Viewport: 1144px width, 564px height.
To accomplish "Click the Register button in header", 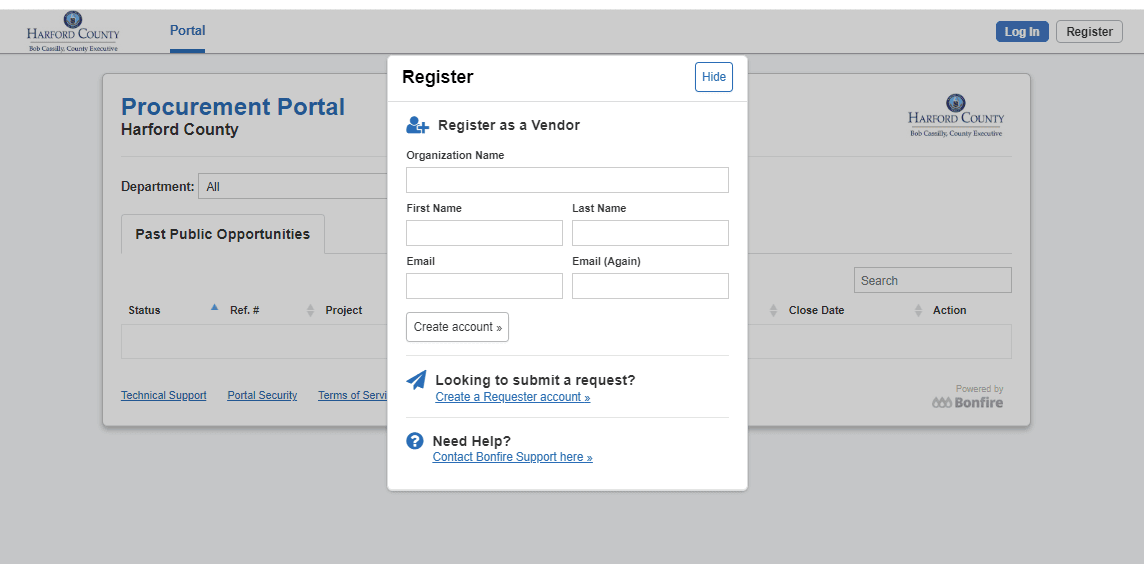I will [1089, 31].
